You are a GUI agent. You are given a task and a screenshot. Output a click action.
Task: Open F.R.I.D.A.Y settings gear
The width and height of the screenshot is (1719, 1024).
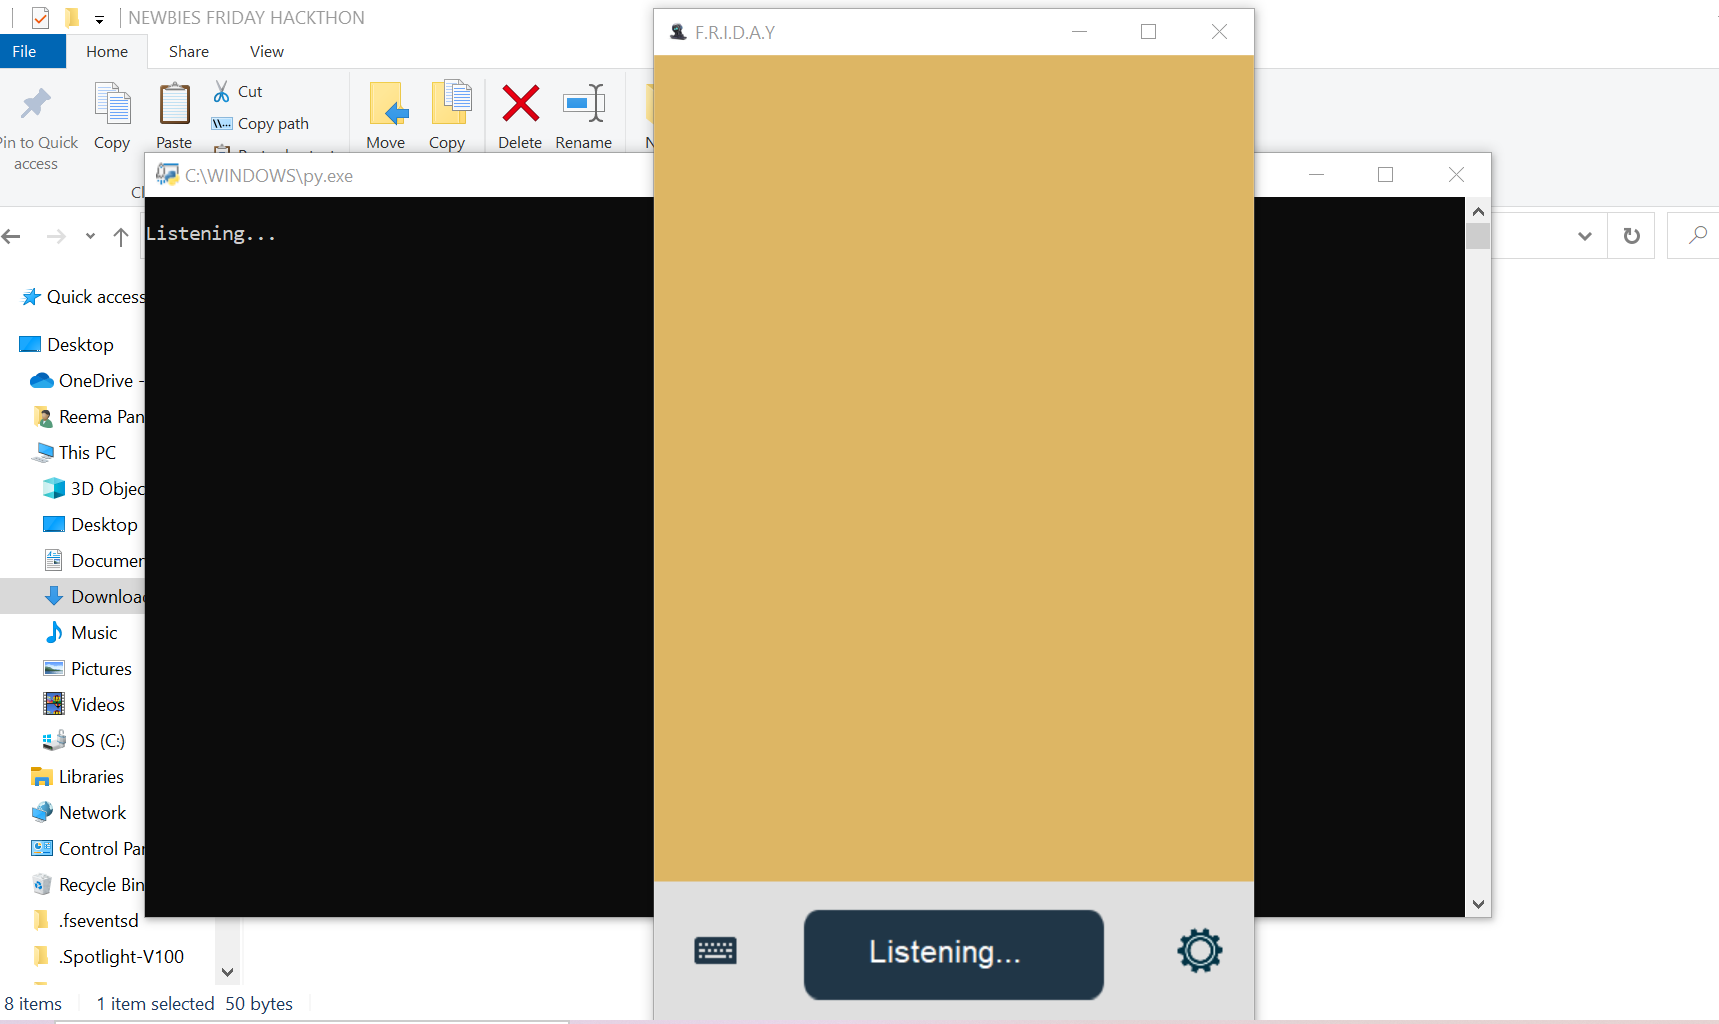[x=1199, y=951]
